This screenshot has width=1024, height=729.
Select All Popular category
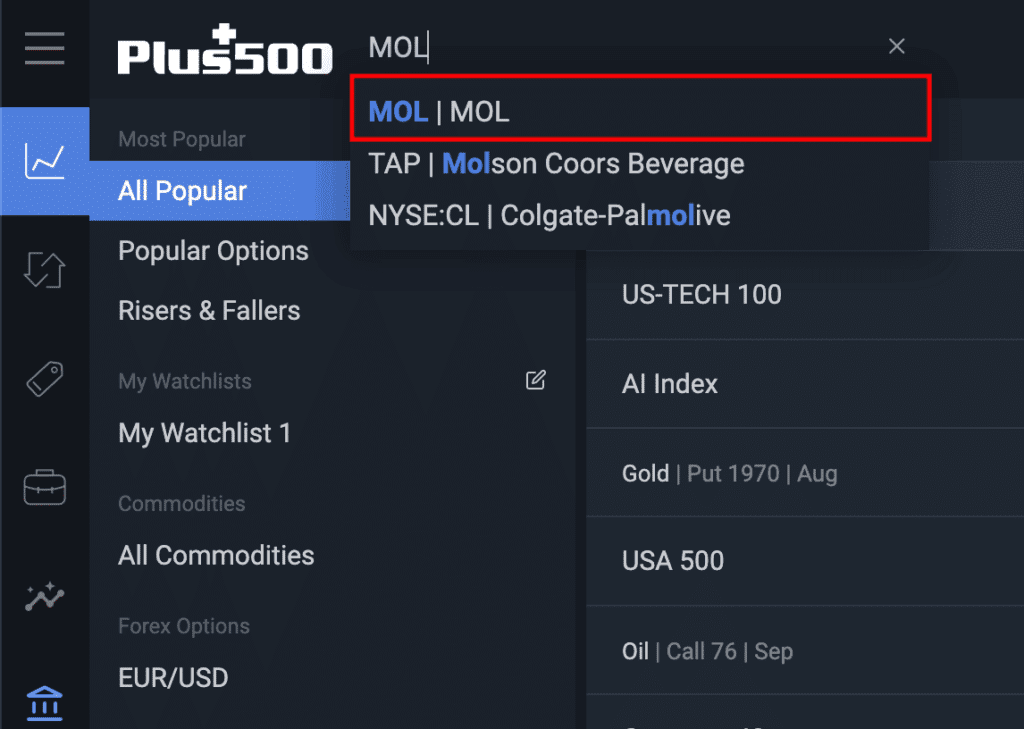coord(183,191)
